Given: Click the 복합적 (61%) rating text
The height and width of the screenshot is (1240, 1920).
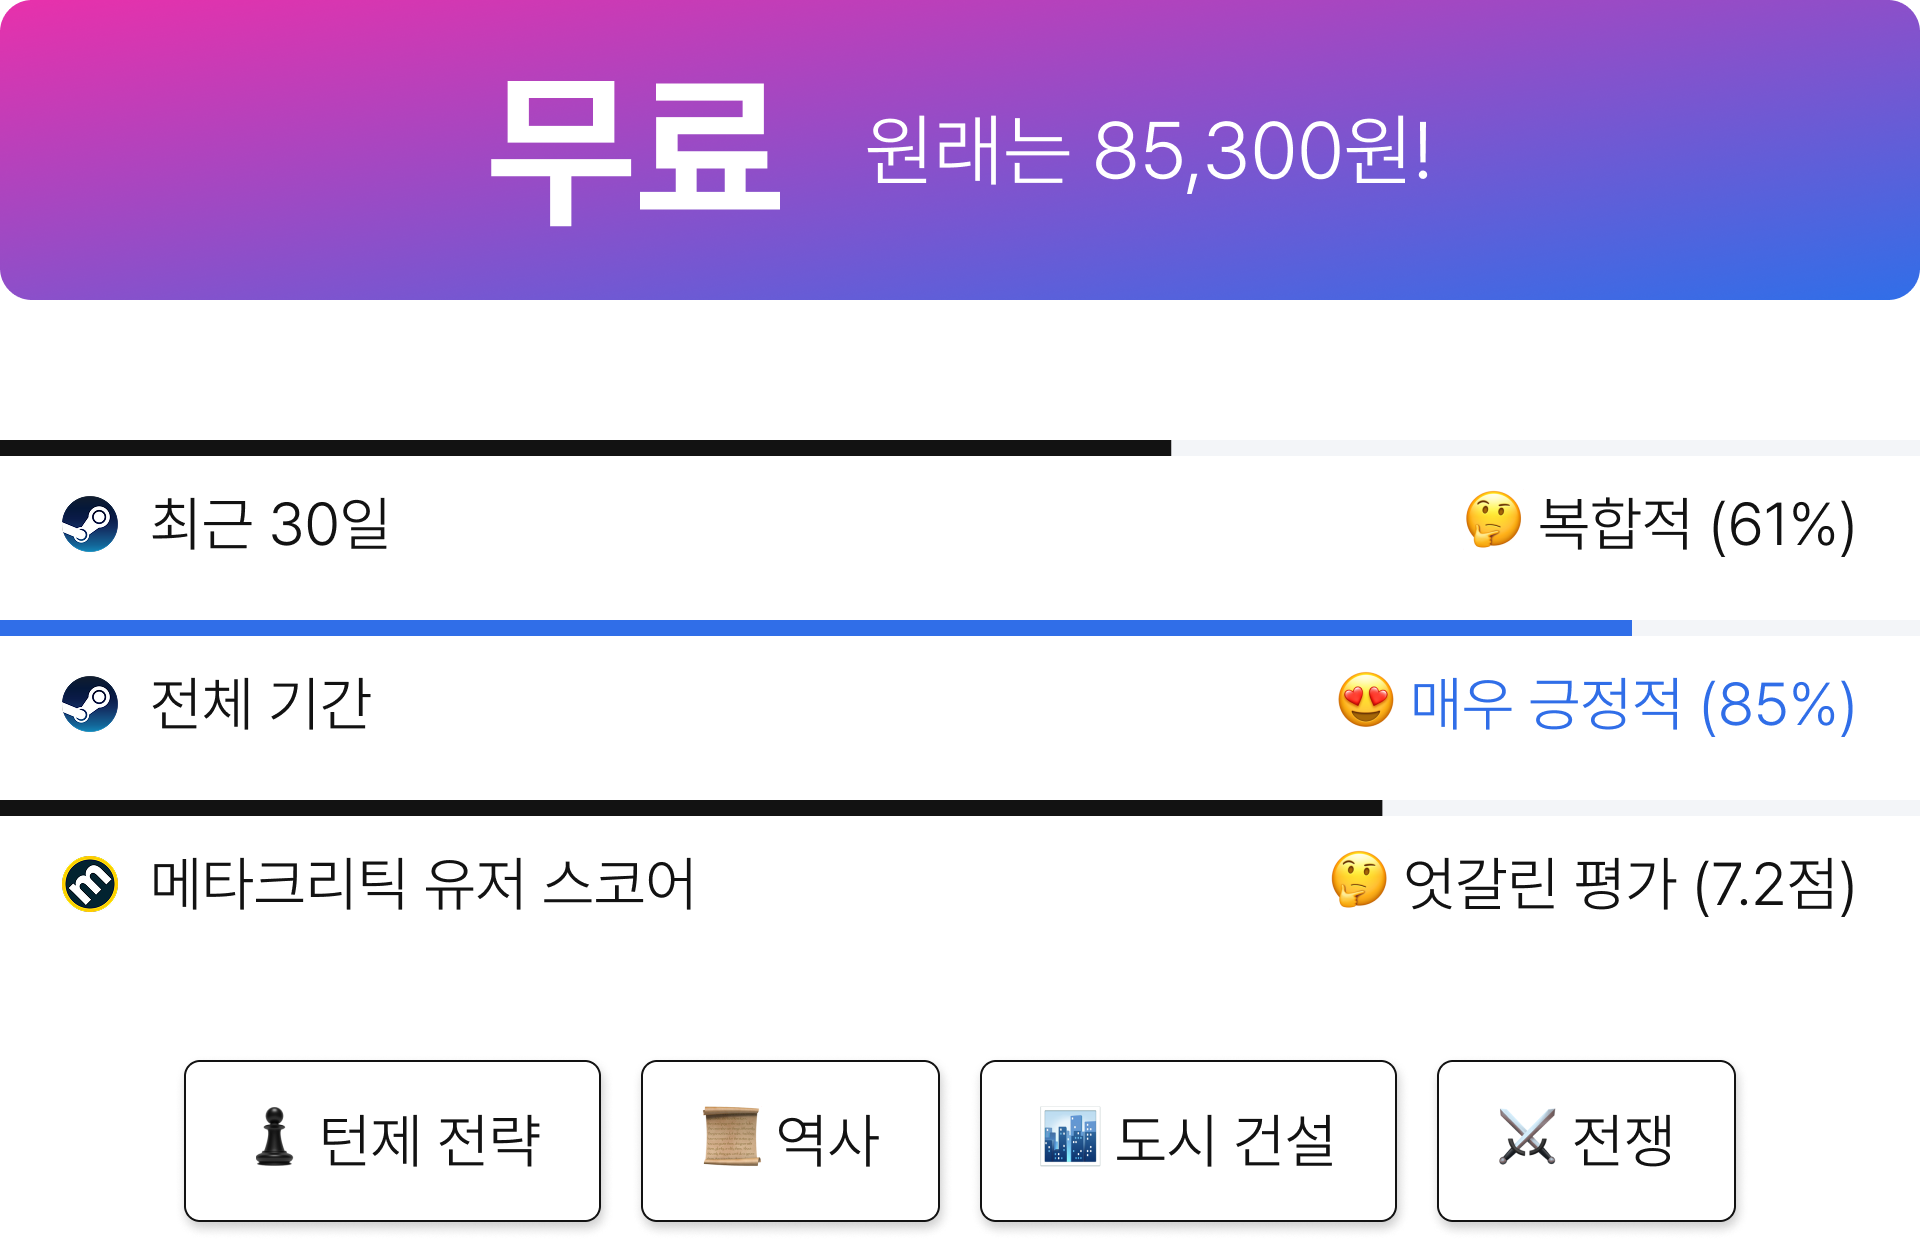Looking at the screenshot, I should [x=1697, y=524].
